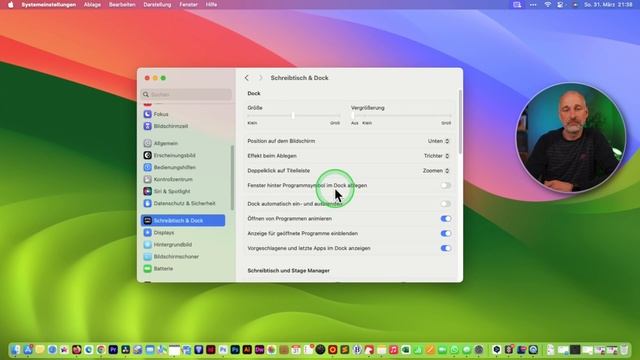The width and height of the screenshot is (640, 360).
Task: Open FaceTime from the Dock
Action: point(442,349)
